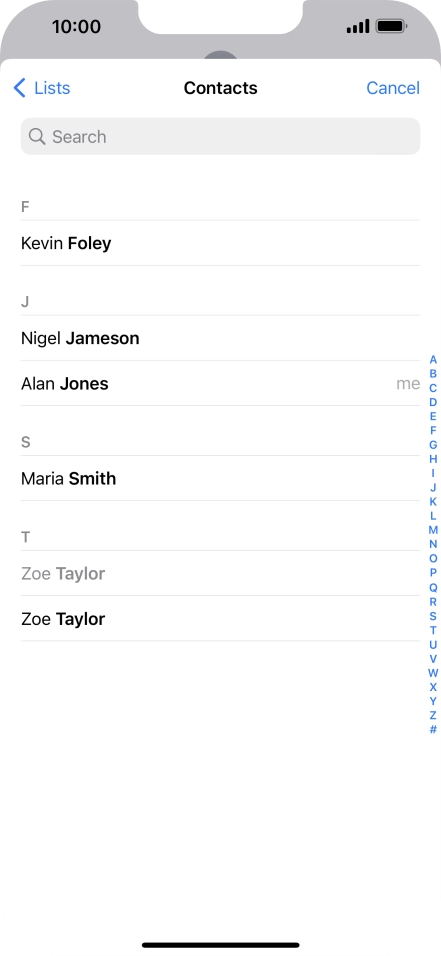The width and height of the screenshot is (441, 956).
Task: Choose Alan Jones marked as me
Action: tap(220, 383)
